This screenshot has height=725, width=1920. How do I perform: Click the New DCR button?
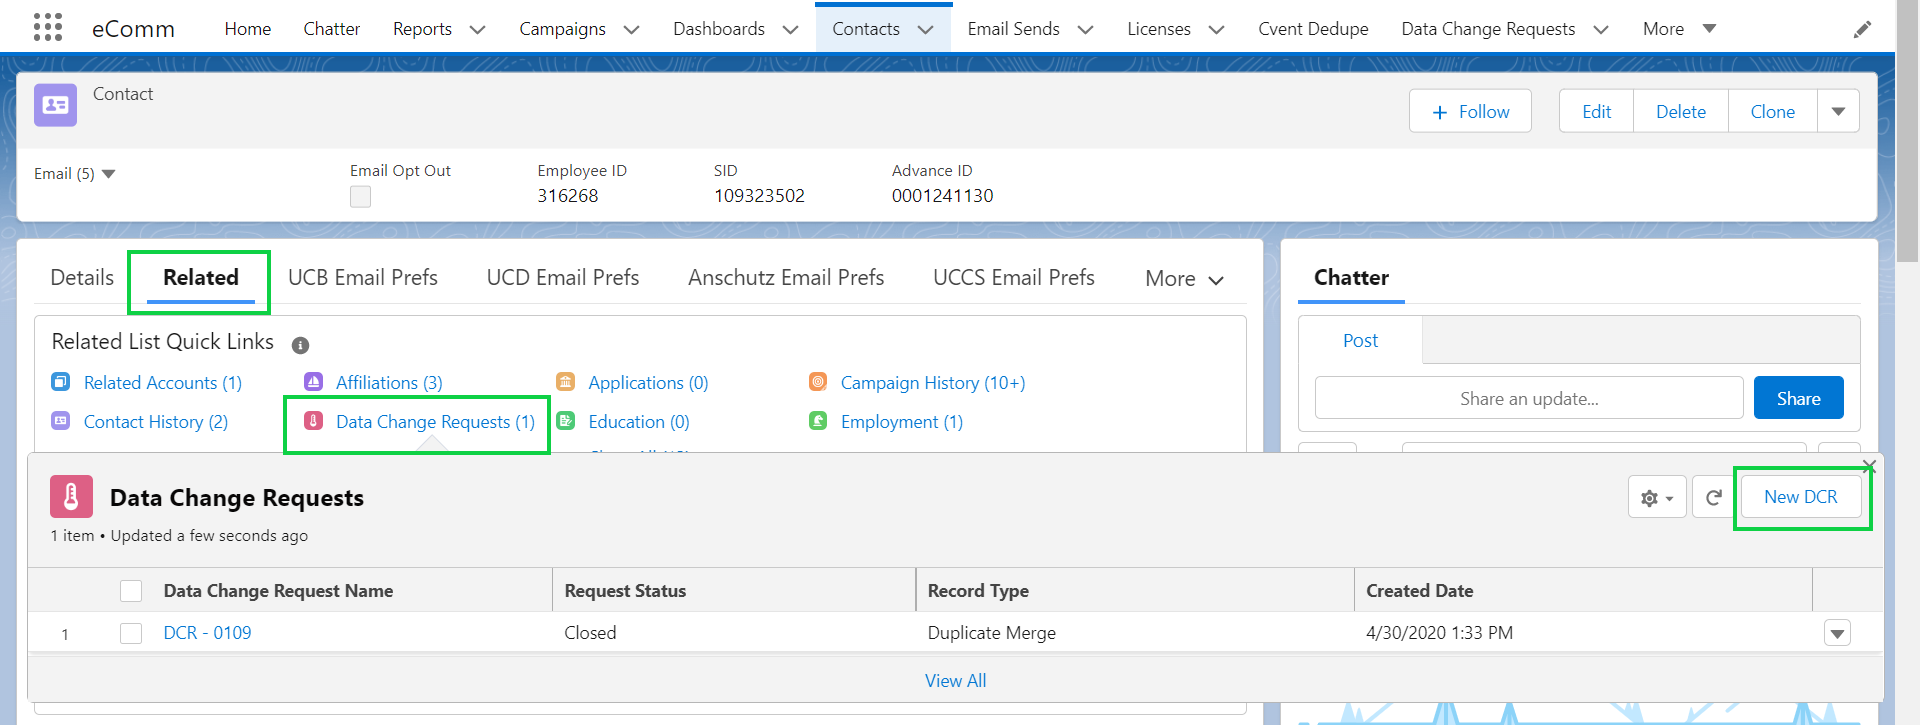(x=1801, y=497)
